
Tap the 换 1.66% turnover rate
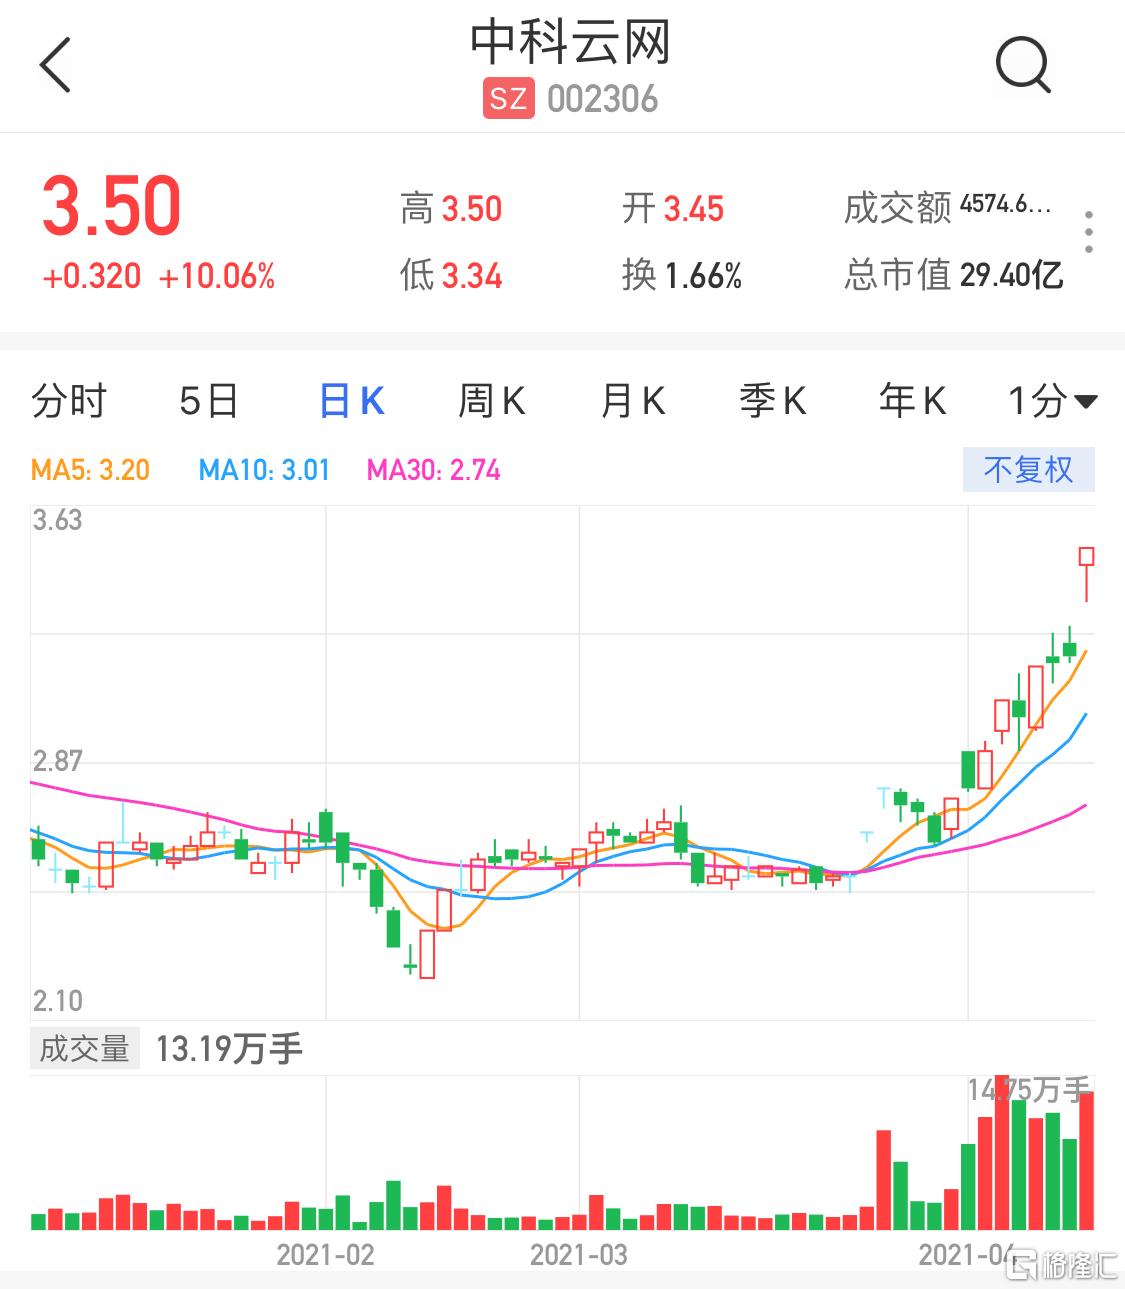682,275
